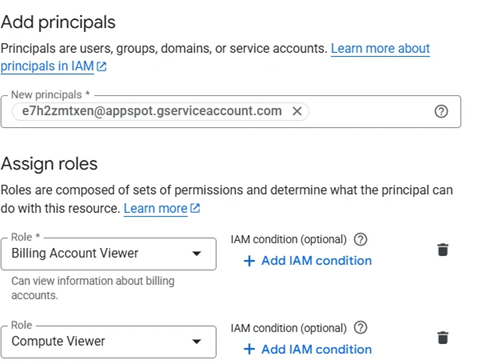Open the Billing Account Viewer role dropdown
Screen dimensions: 492x364
tap(109, 254)
